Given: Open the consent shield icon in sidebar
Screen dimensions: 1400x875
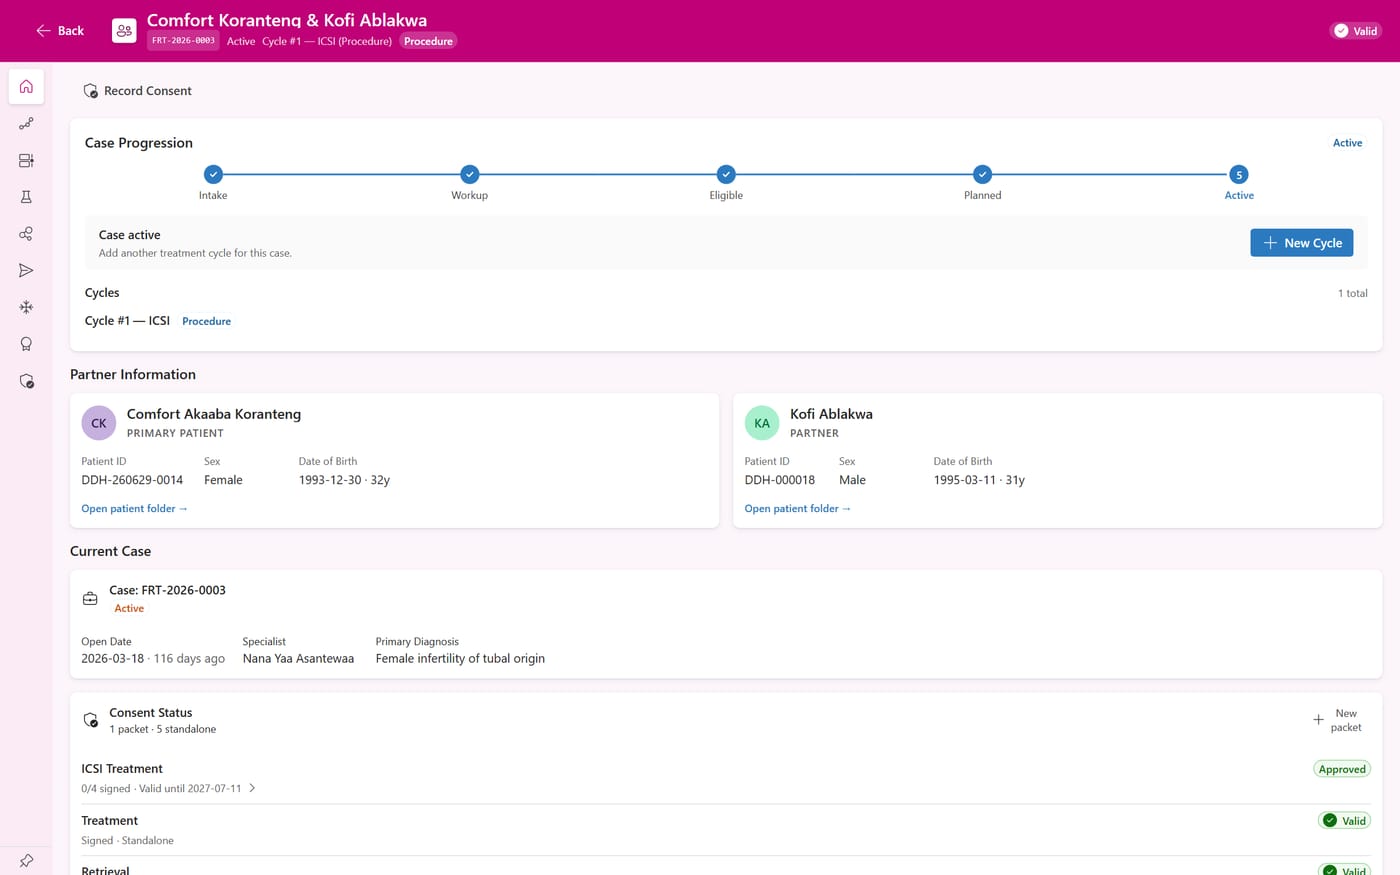Looking at the screenshot, I should 26,381.
